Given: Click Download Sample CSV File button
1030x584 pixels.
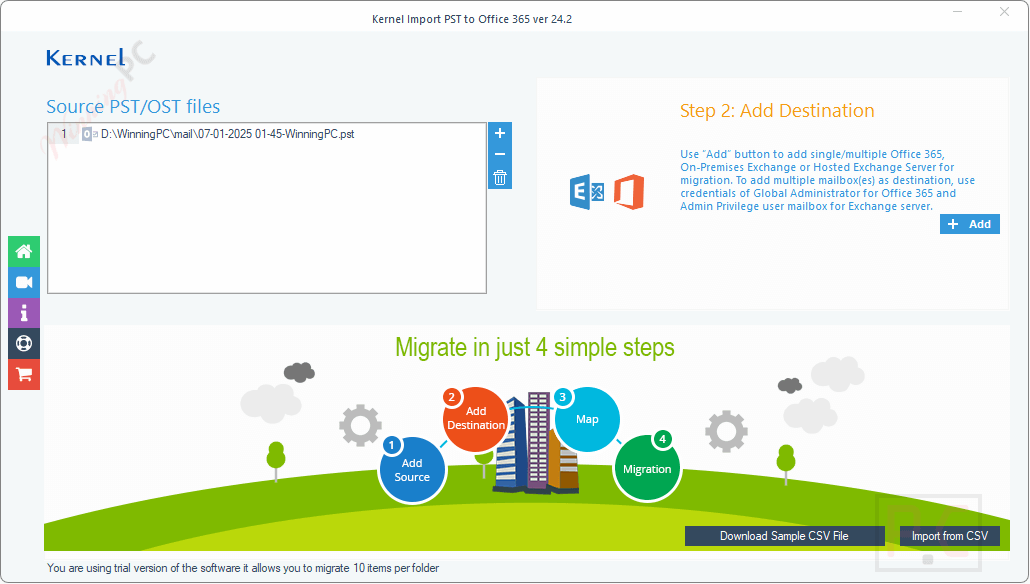Looking at the screenshot, I should (784, 536).
